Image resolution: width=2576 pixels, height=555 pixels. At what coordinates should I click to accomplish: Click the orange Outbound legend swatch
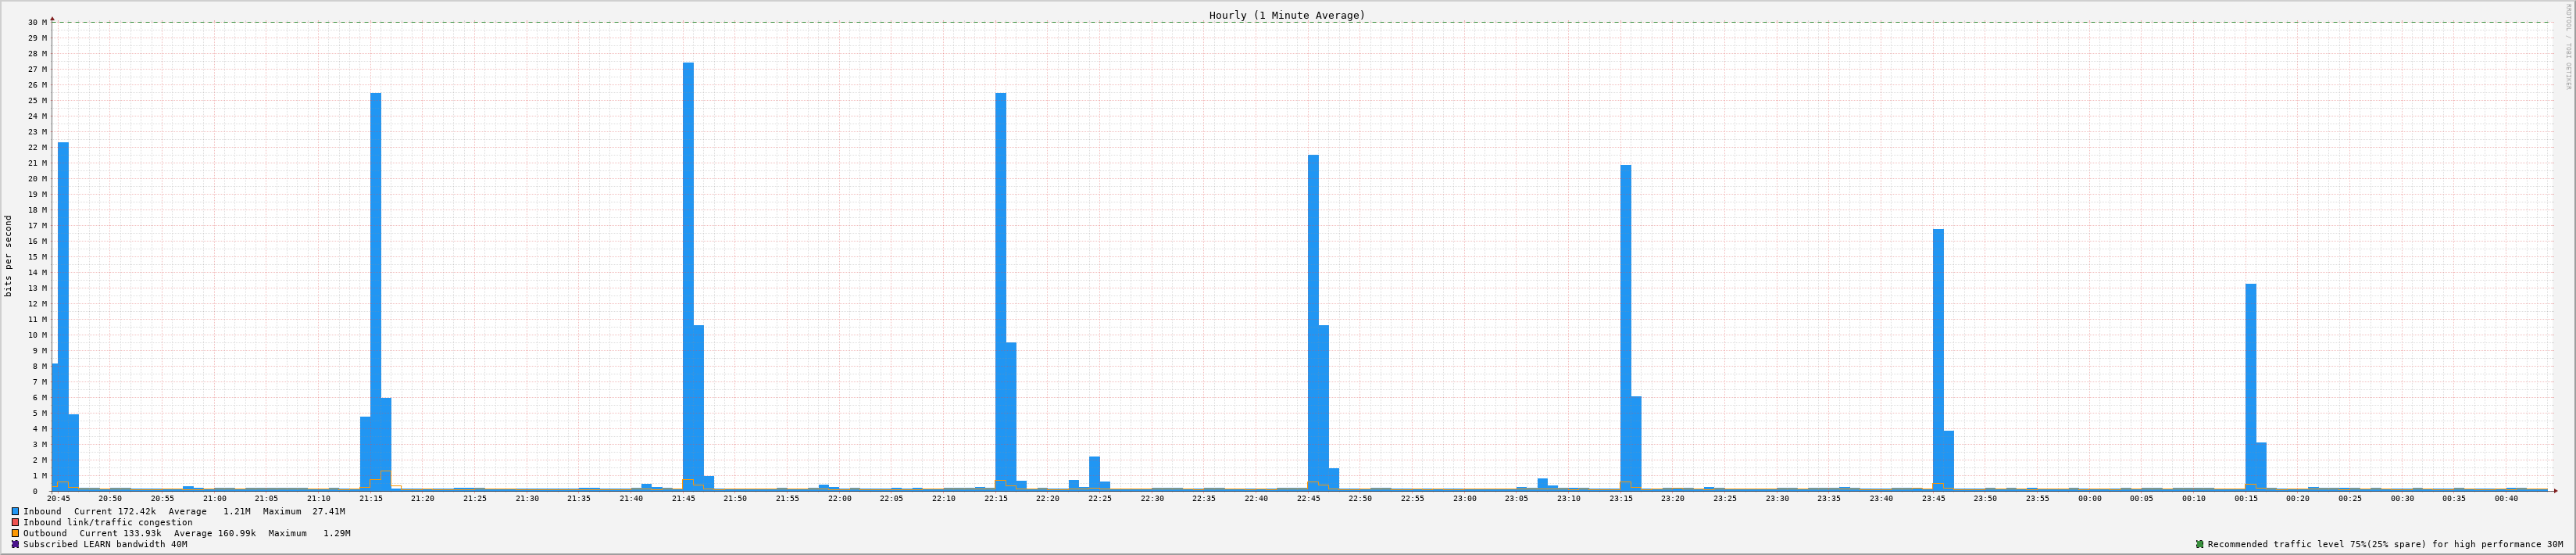[x=15, y=533]
